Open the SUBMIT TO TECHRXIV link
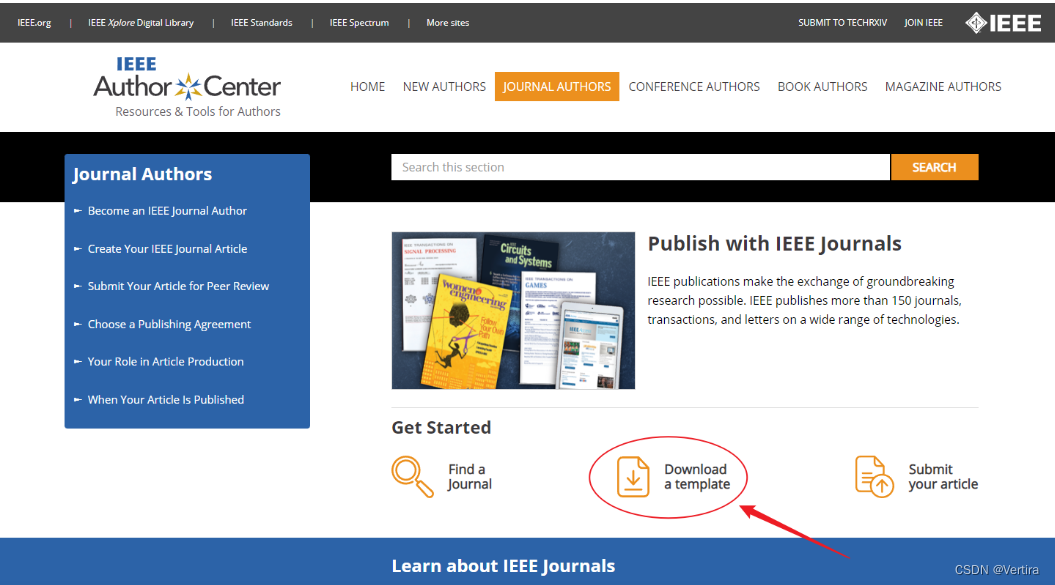This screenshot has width=1055, height=585. 842,22
